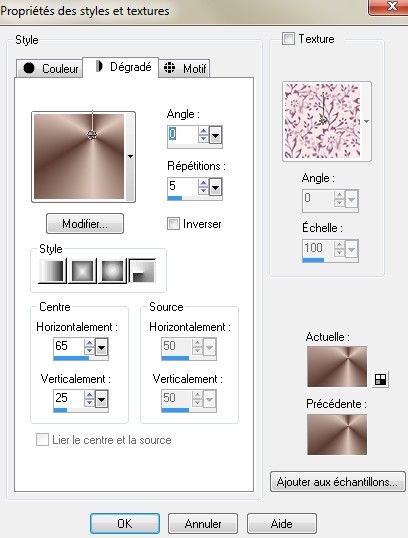
Task: Click the Précédente gradient swatch
Action: [337, 434]
